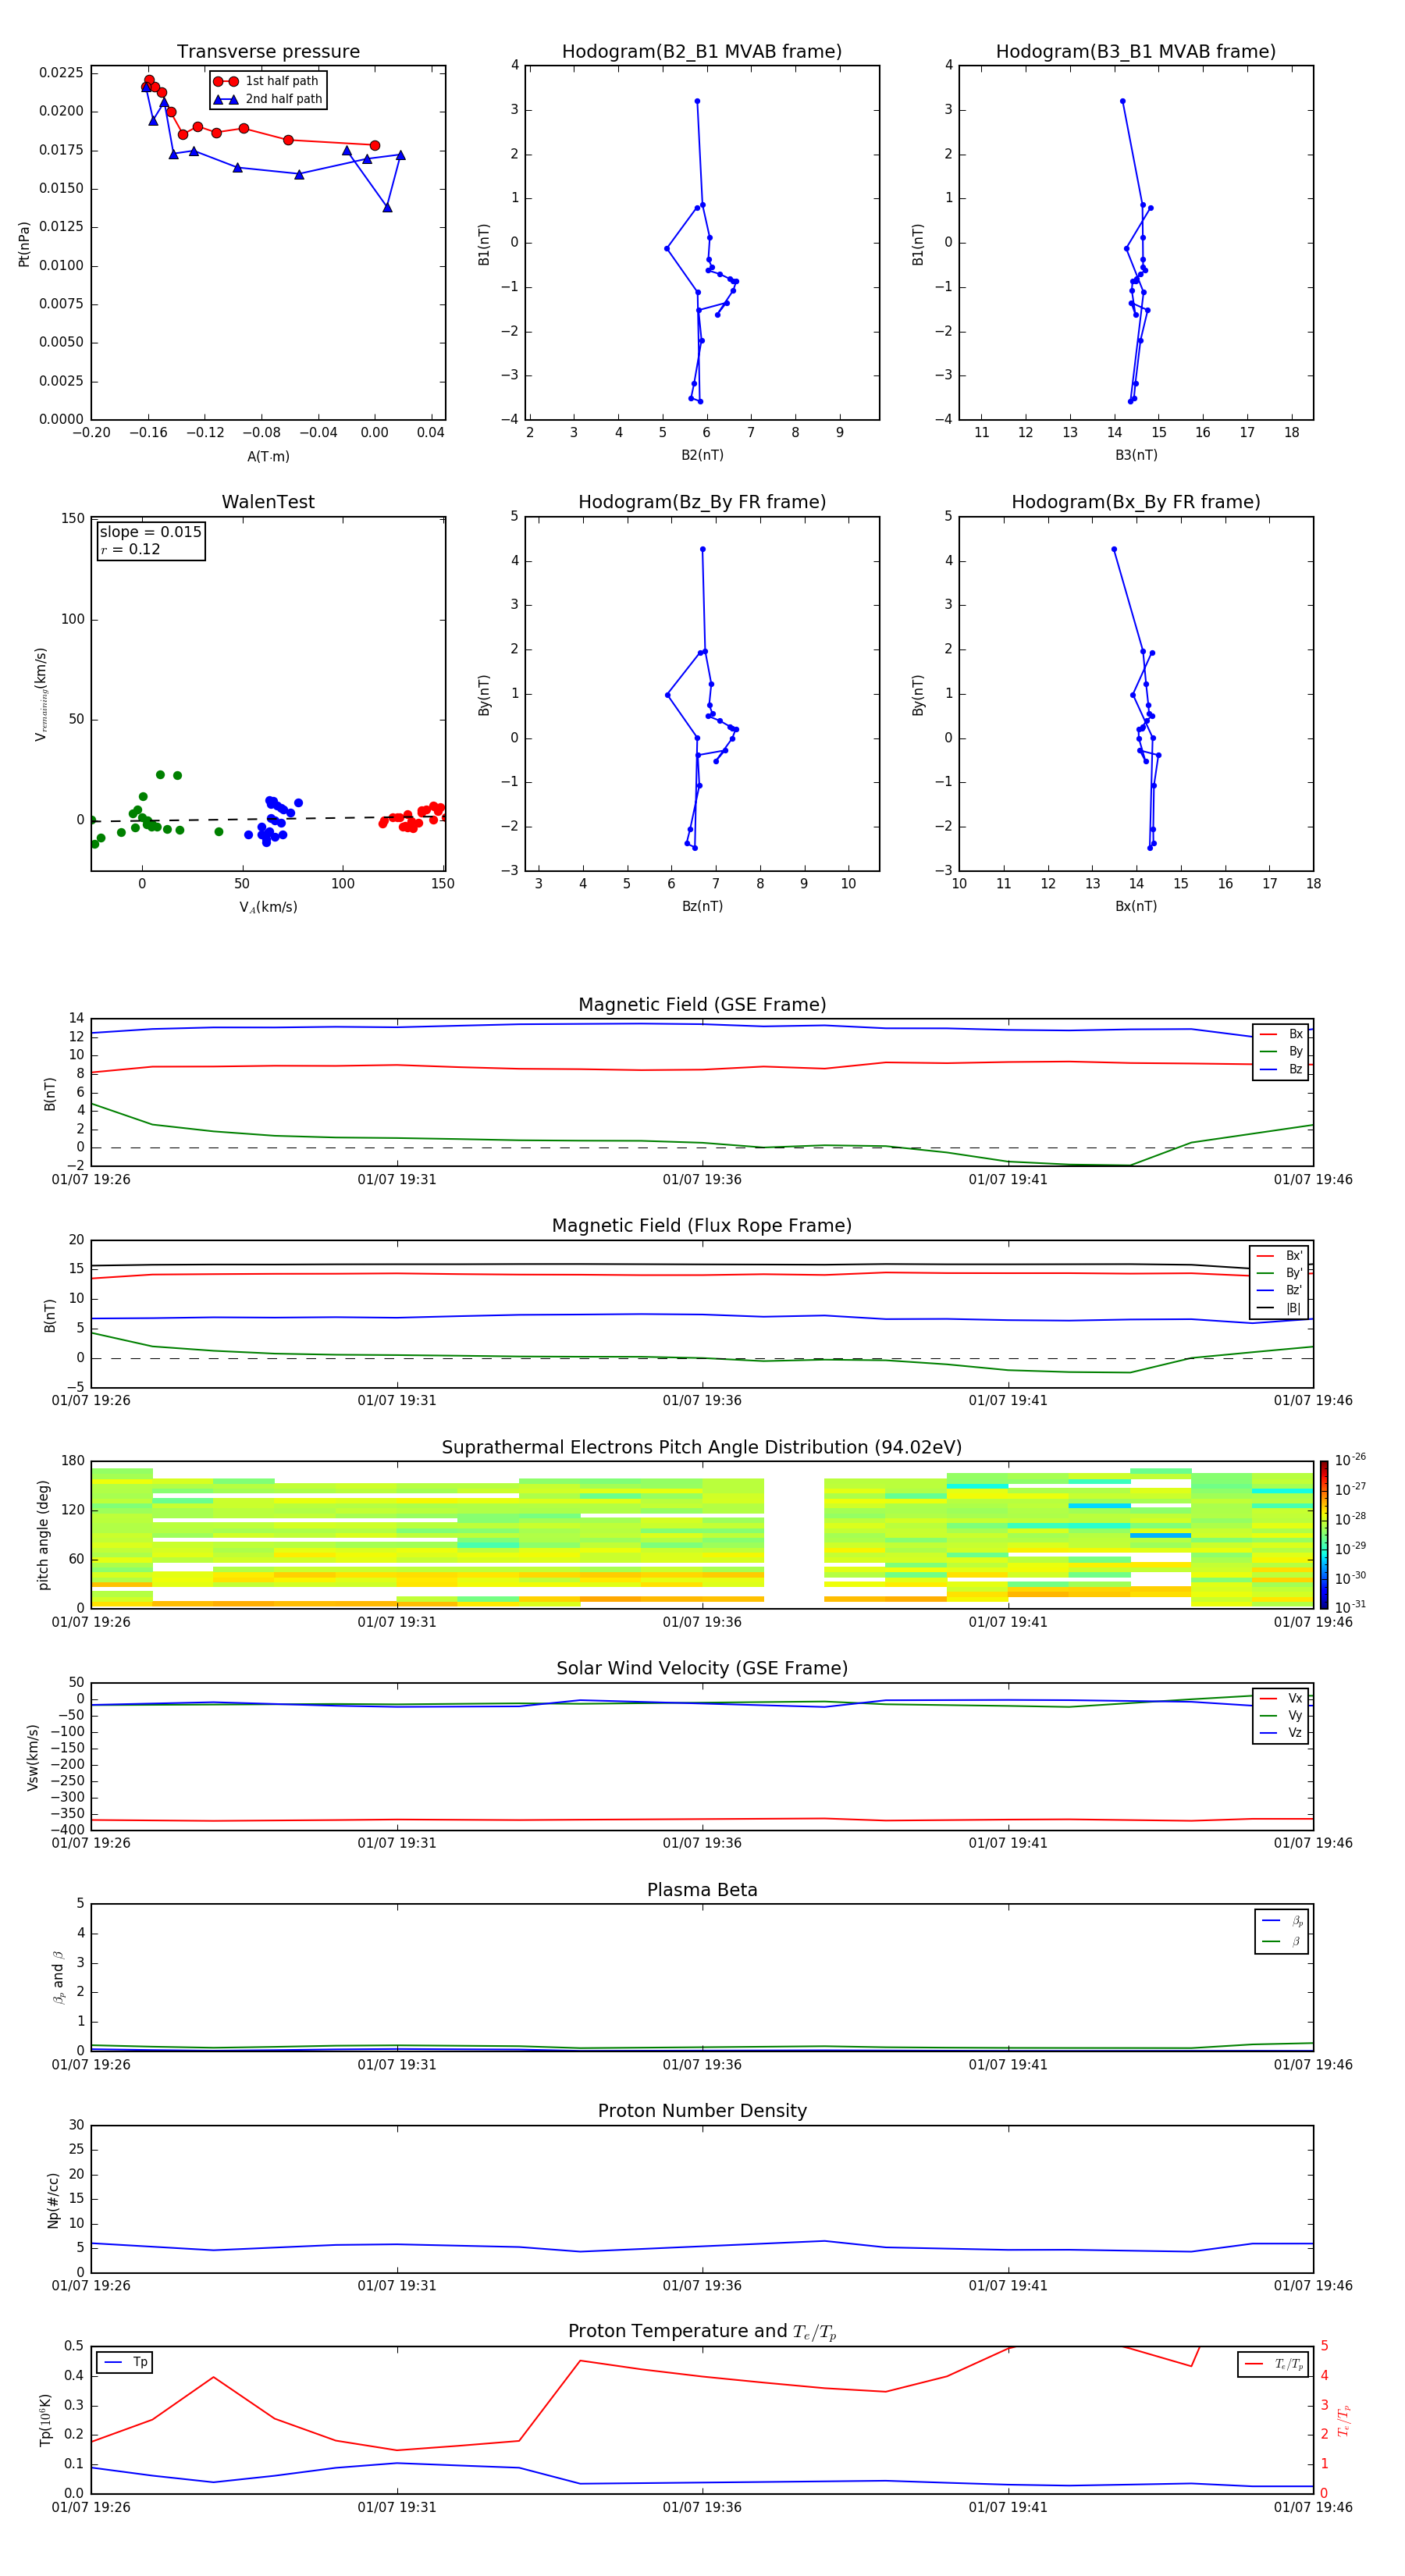The image size is (1405, 2576).
Task: Click the 'Magnetic Field (Flux Rope Frame)' title
Action: [702, 1226]
